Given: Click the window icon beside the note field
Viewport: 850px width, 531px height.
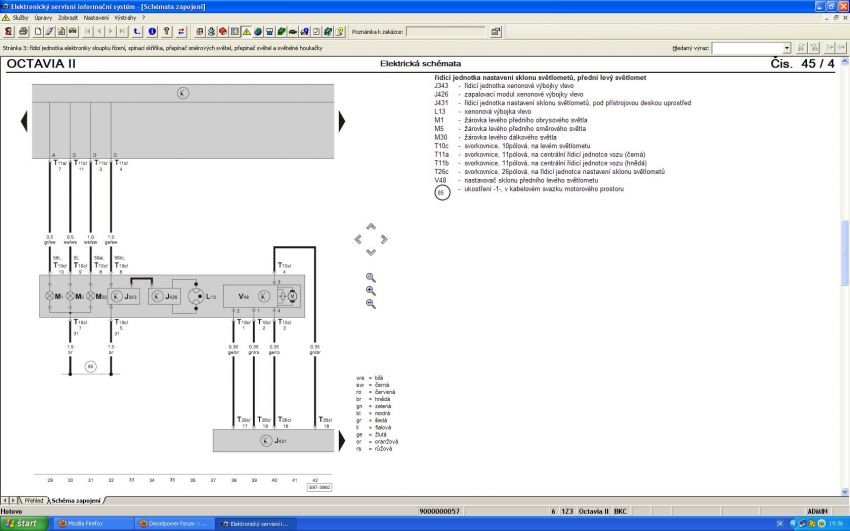Looking at the screenshot, I should [495, 31].
